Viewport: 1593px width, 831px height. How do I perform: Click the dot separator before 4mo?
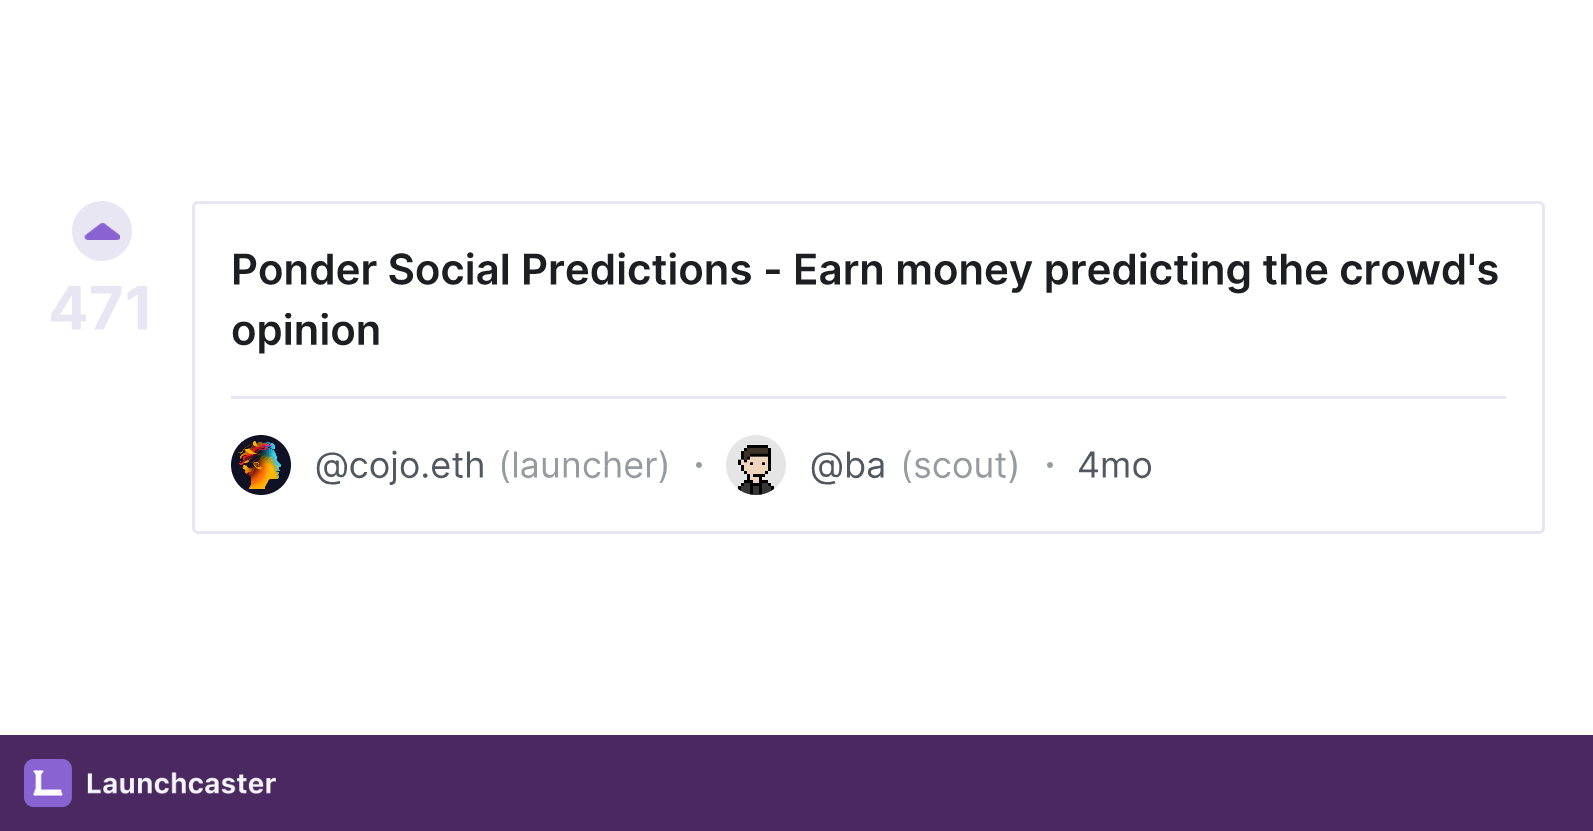[x=1049, y=465]
